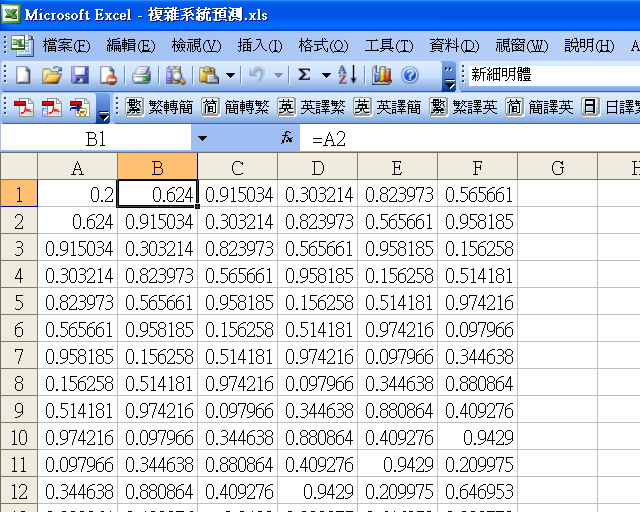The width and height of the screenshot is (640, 512).
Task: Click cell C3 containing 0.823973
Action: [x=237, y=248]
